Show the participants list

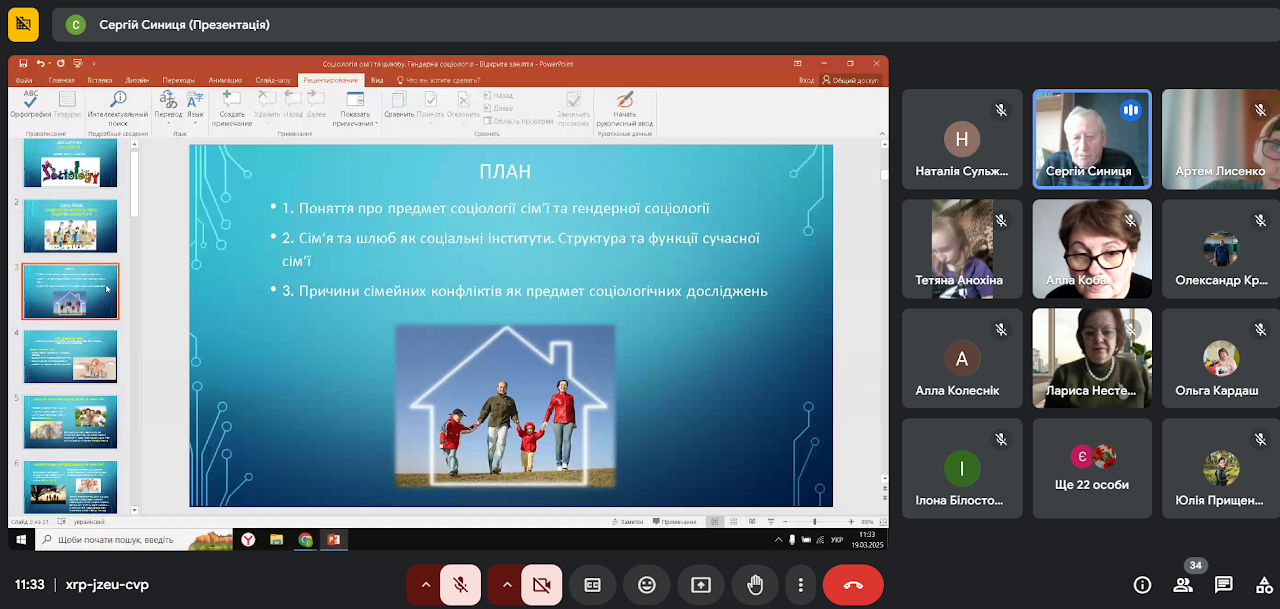[1183, 585]
